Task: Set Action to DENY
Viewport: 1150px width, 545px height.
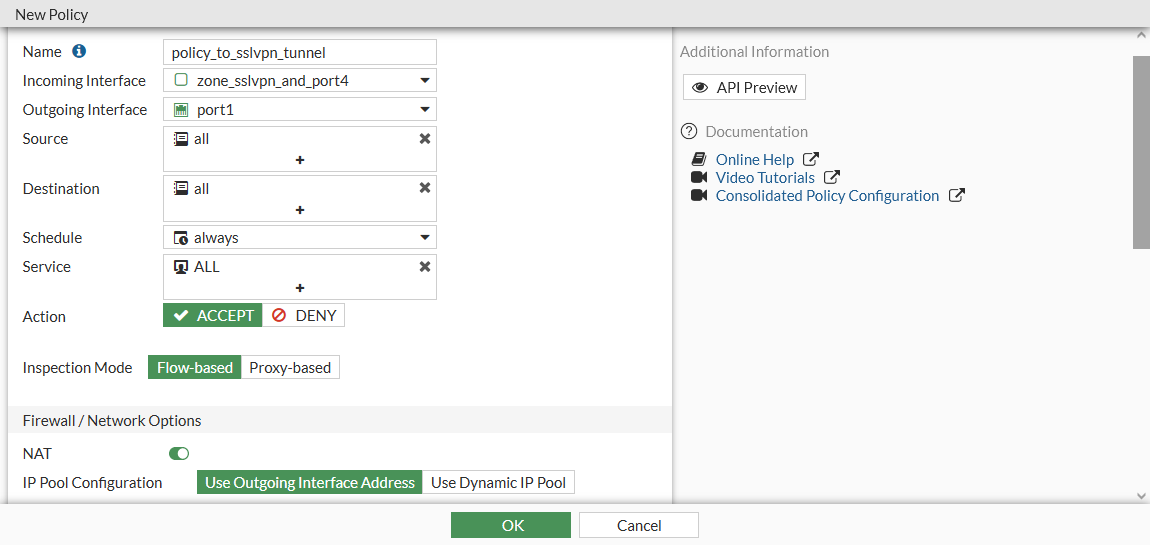Action: 304,316
